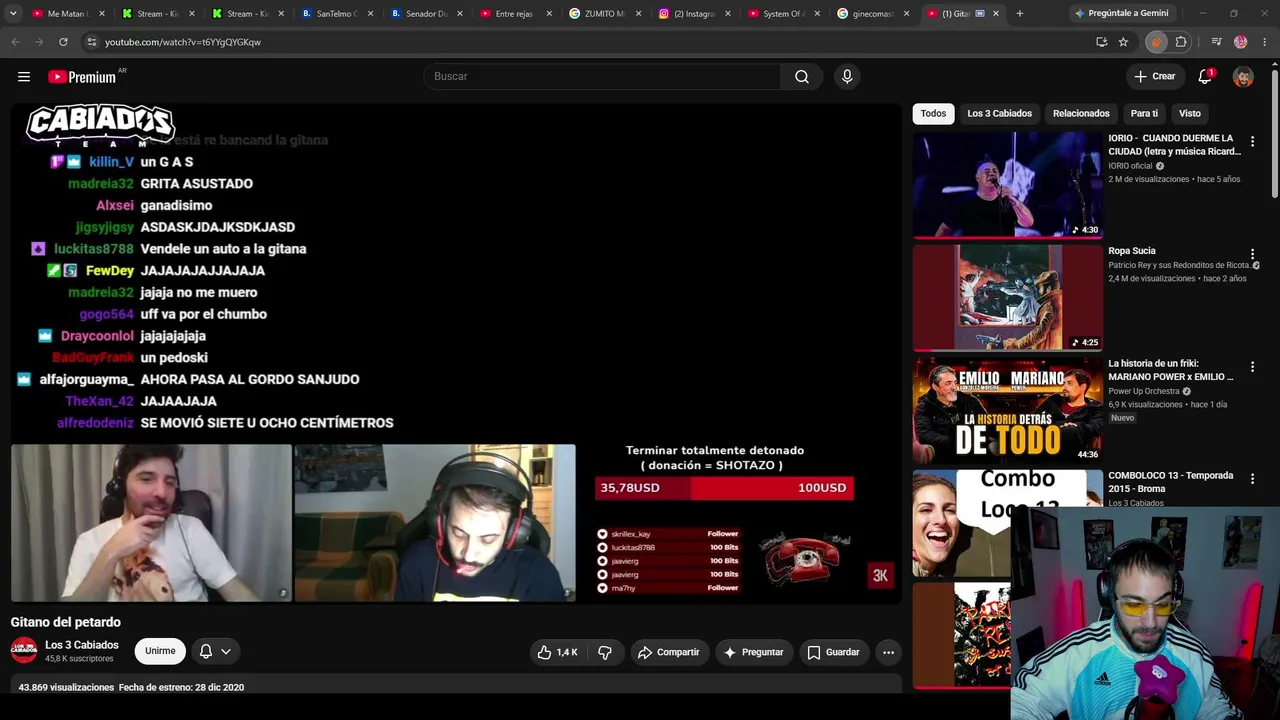Screen dimensions: 1280x720
Task: Open Pregúntale a Gemini button
Action: pyautogui.click(x=1121, y=14)
